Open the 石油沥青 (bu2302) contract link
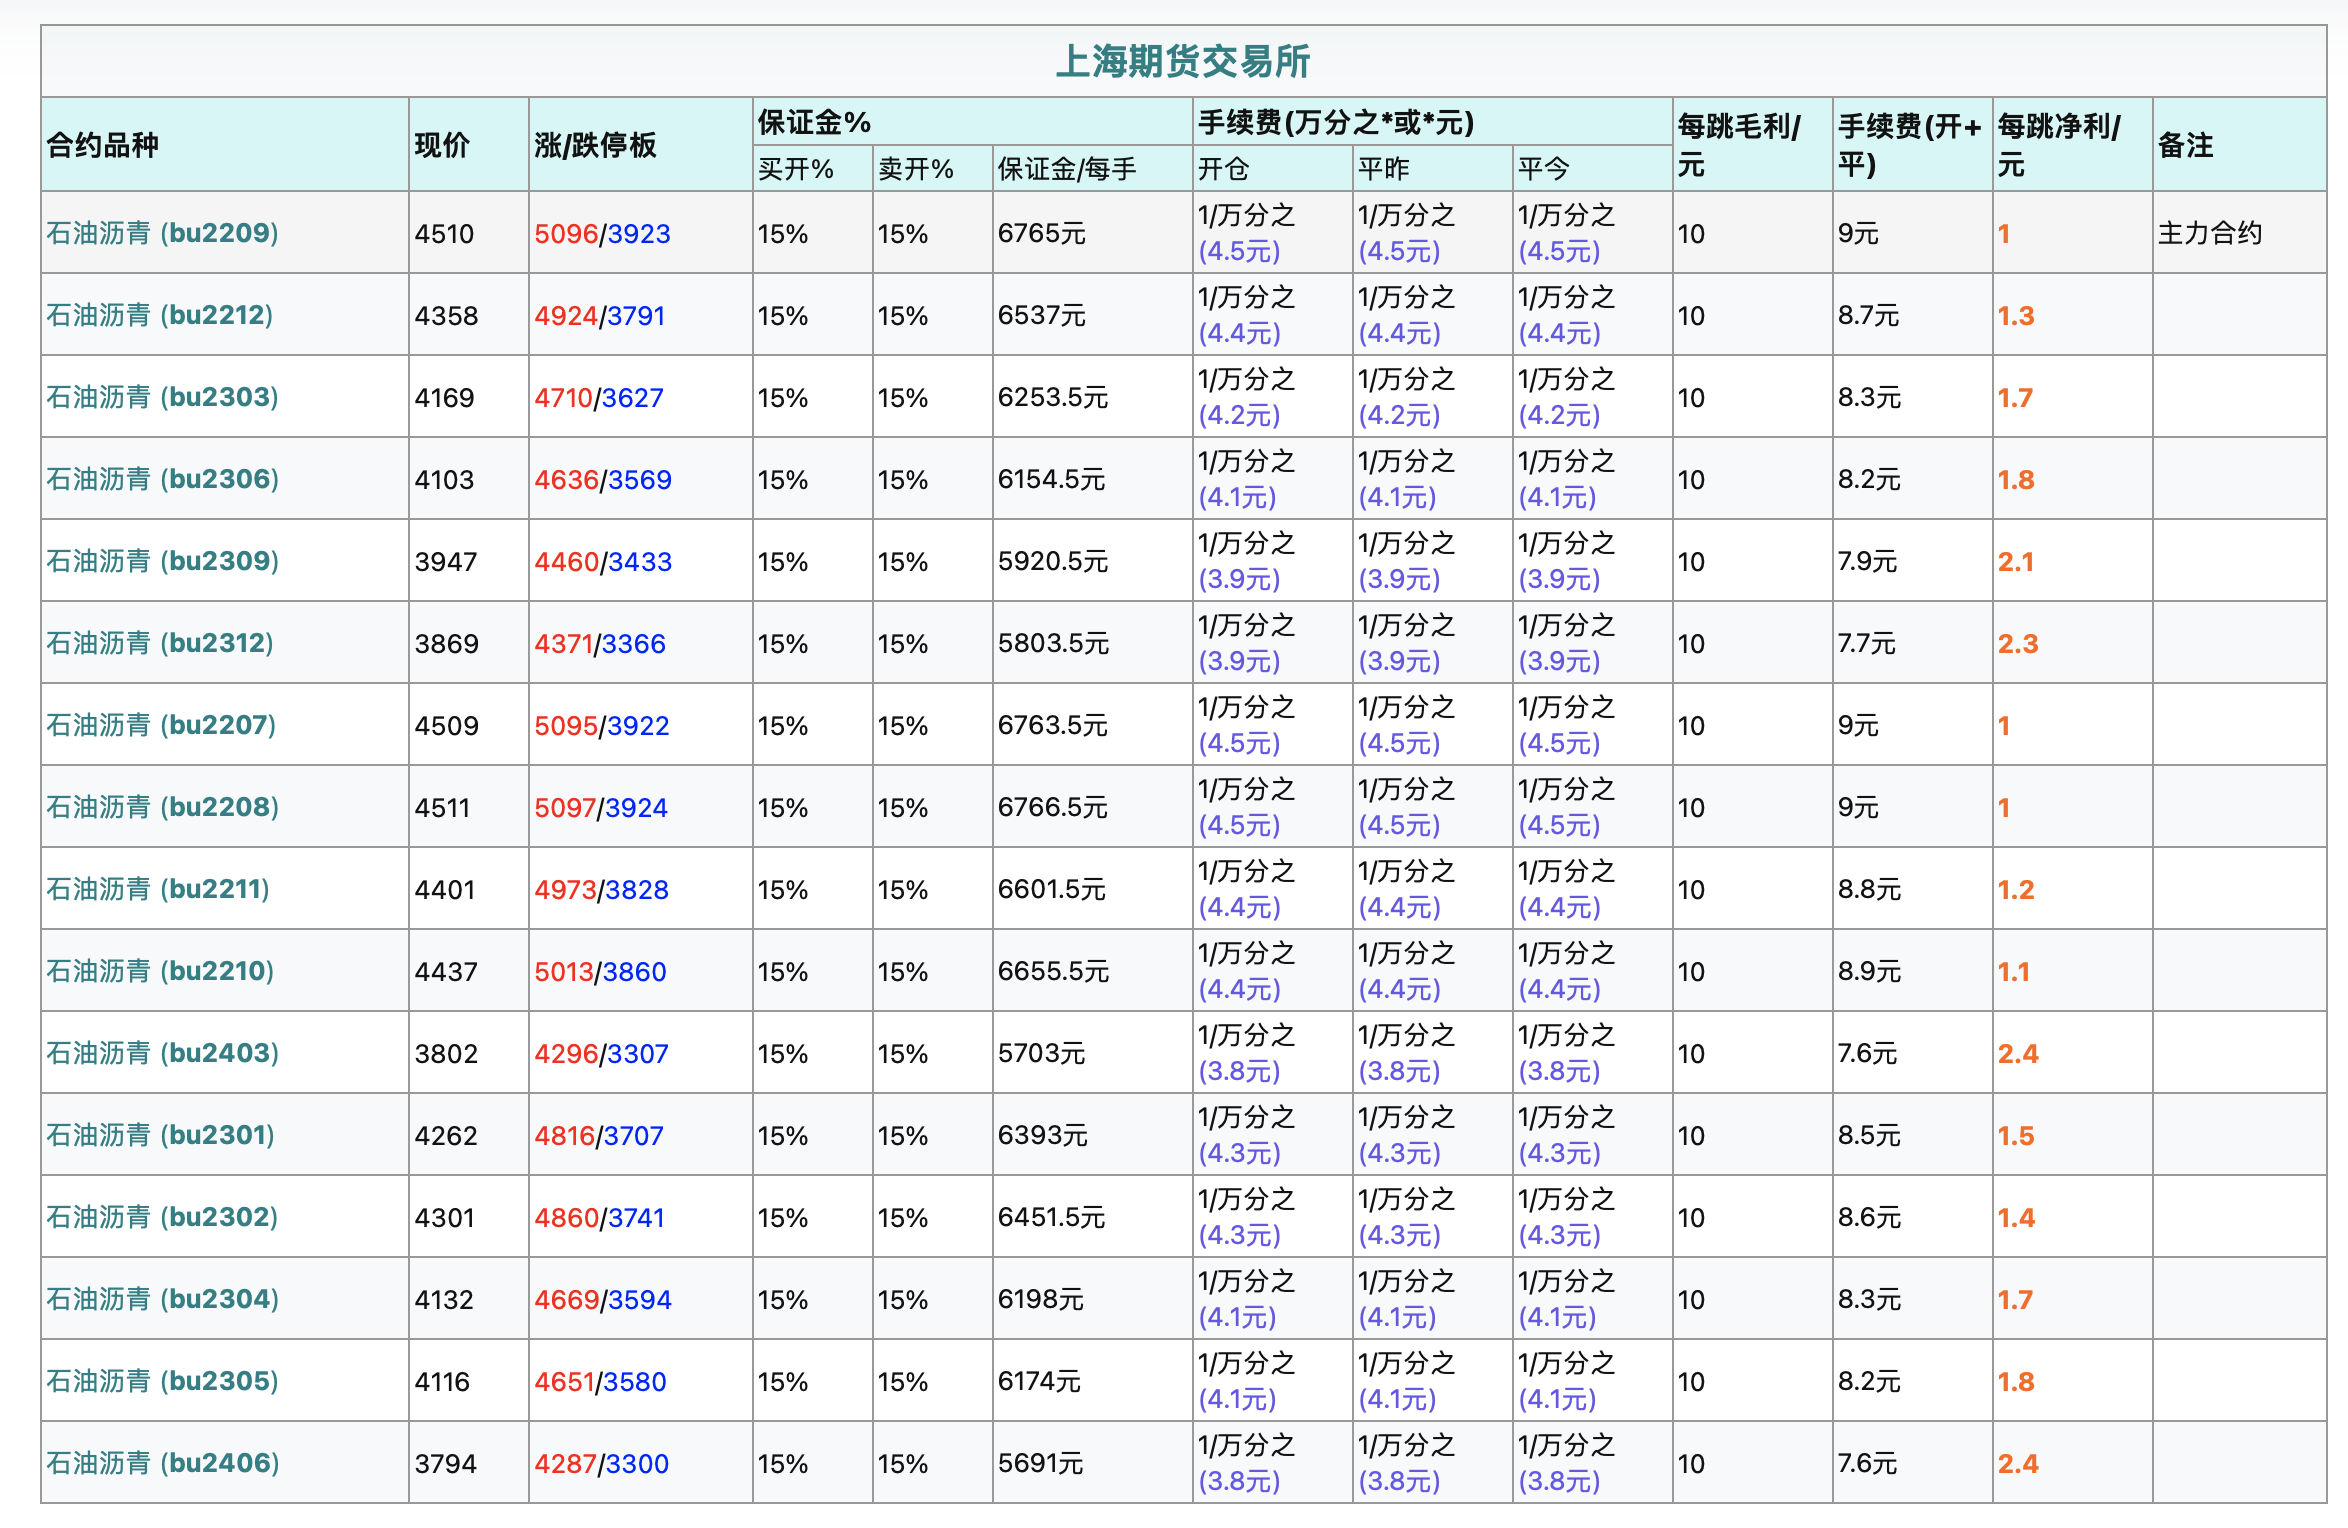Screen dimensions: 2348x1528 point(162,1217)
